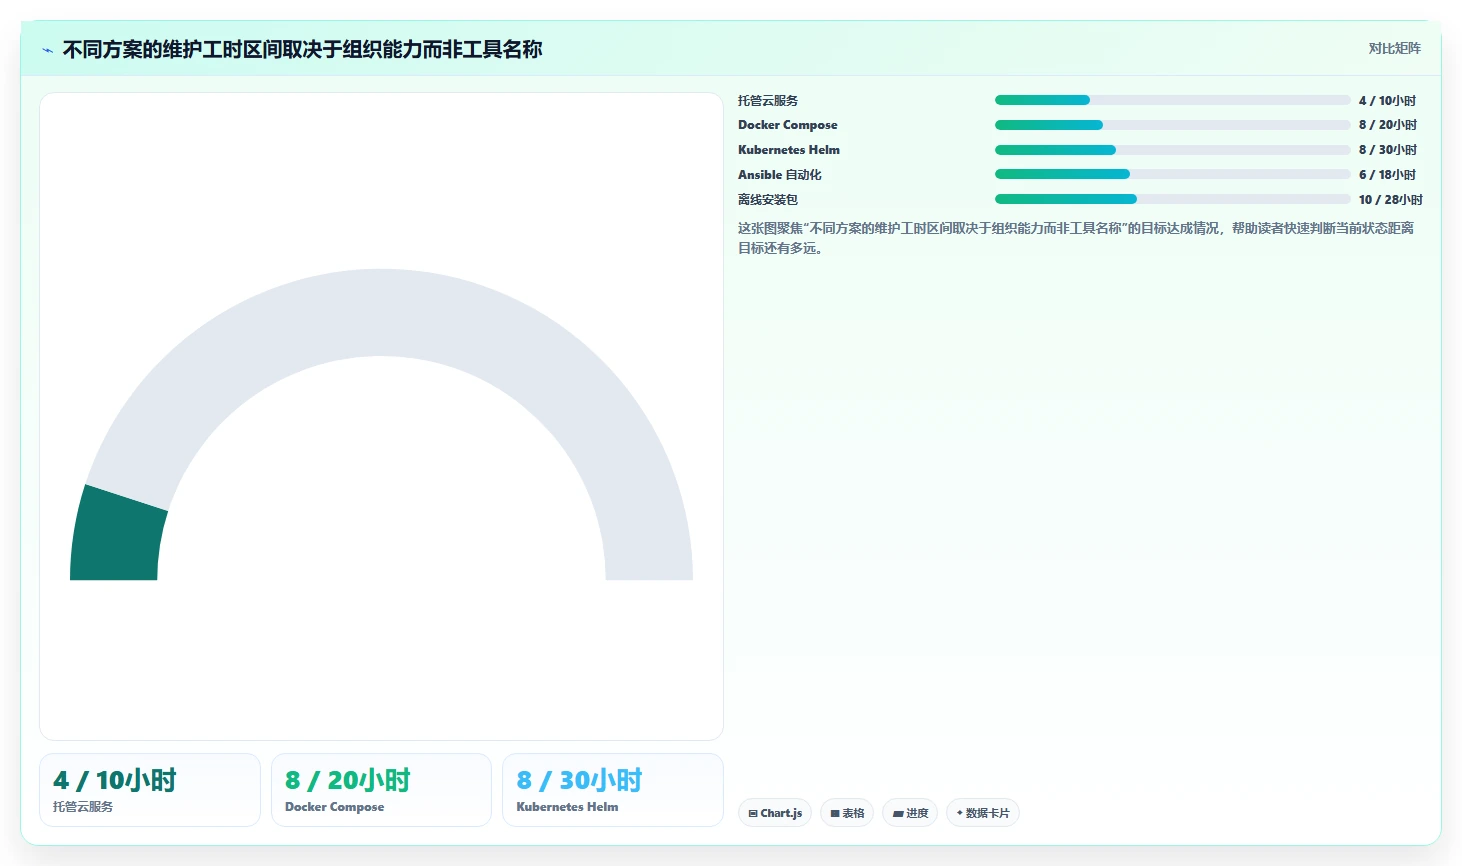Click the 离线安装包 row label
This screenshot has height=866, width=1462.
tap(768, 199)
